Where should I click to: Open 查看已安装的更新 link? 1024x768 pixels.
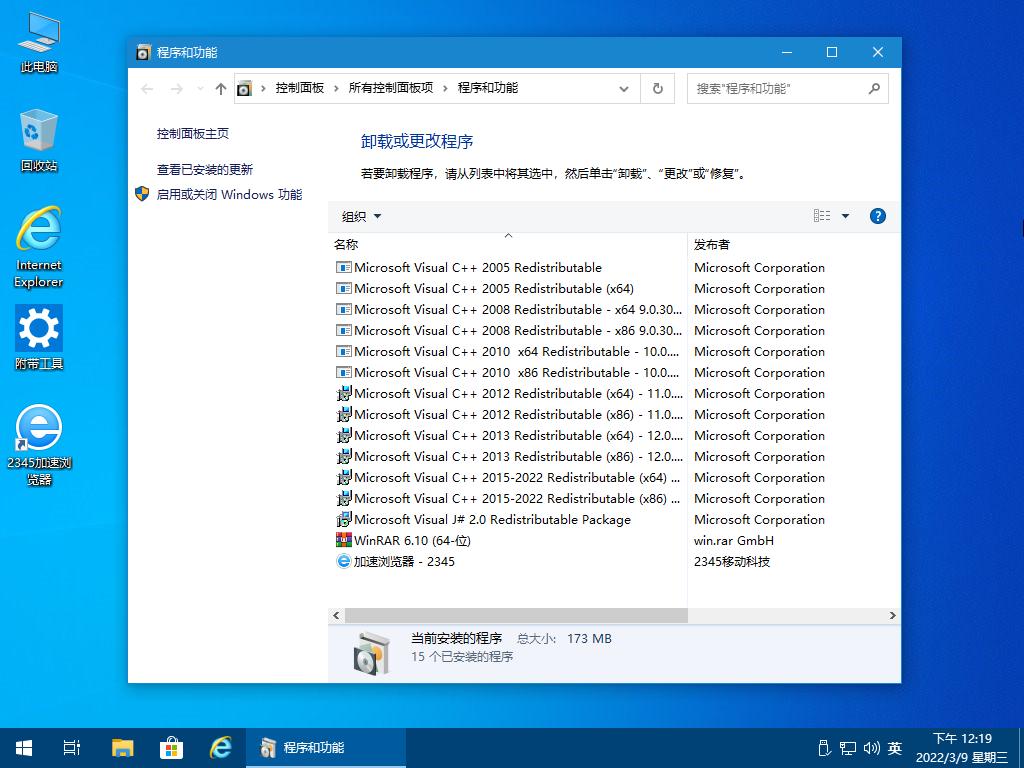coord(204,170)
